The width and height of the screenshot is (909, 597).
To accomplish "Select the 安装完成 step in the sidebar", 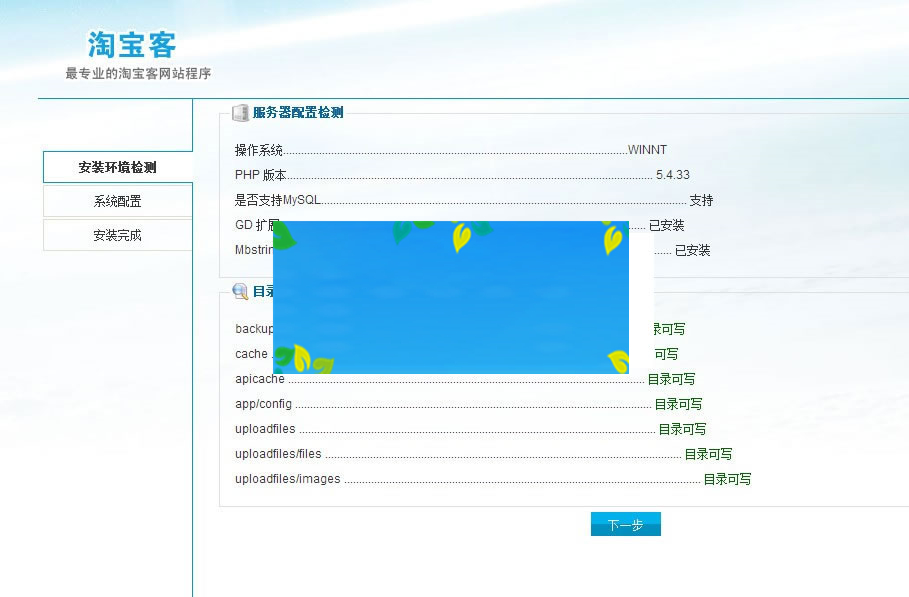I will (117, 234).
